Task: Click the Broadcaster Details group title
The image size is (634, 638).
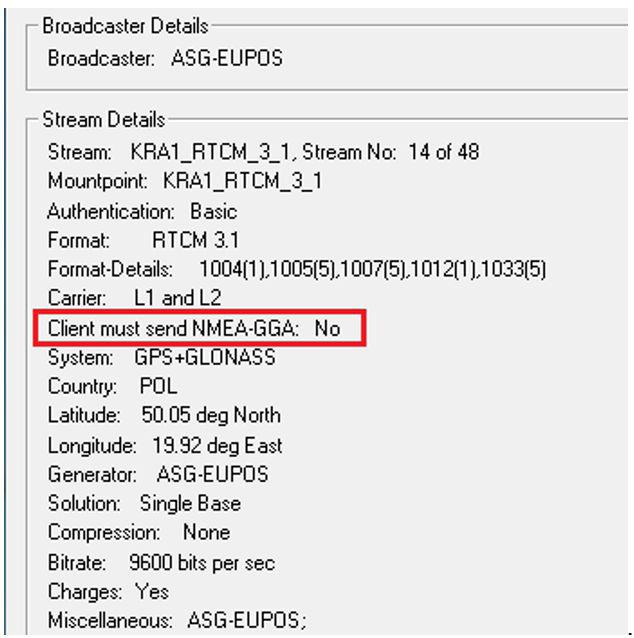Action: click(125, 26)
